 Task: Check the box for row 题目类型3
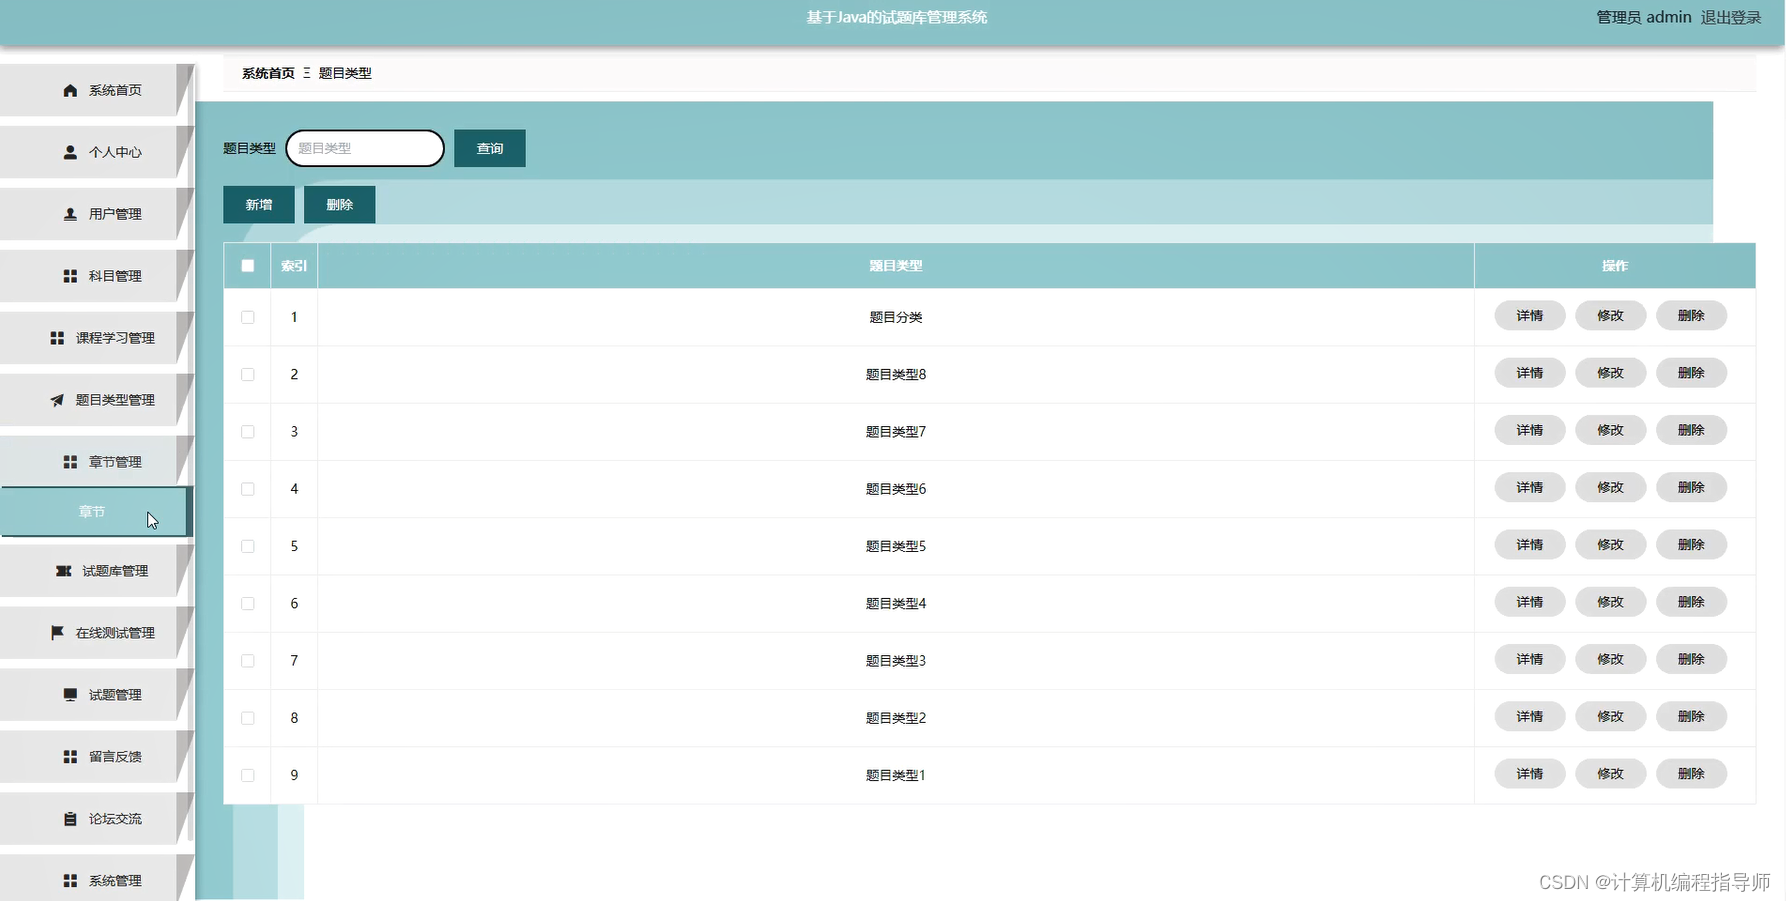(248, 661)
